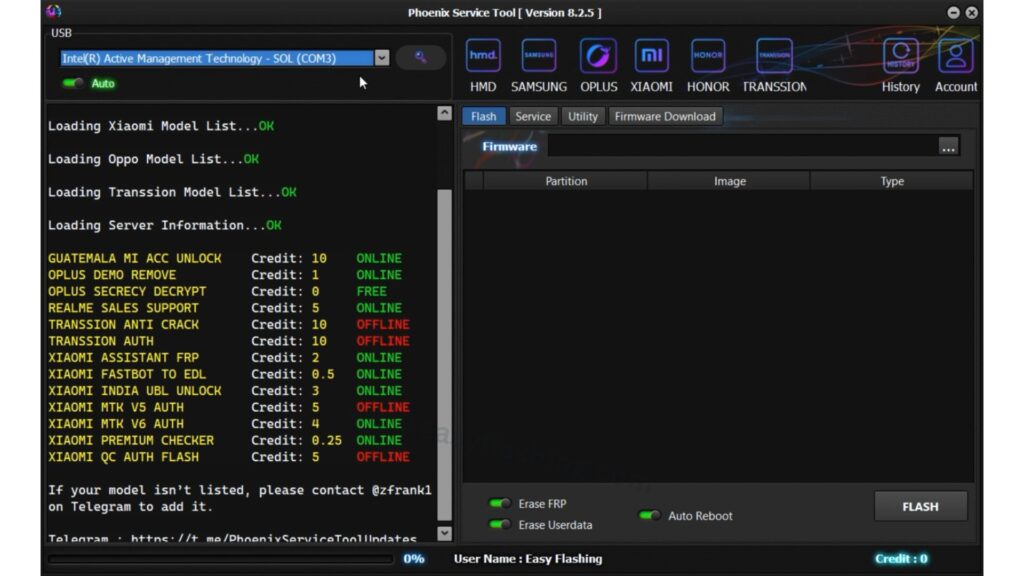Click the USB port search icon
Viewport: 1024px width, 576px height.
click(x=420, y=57)
